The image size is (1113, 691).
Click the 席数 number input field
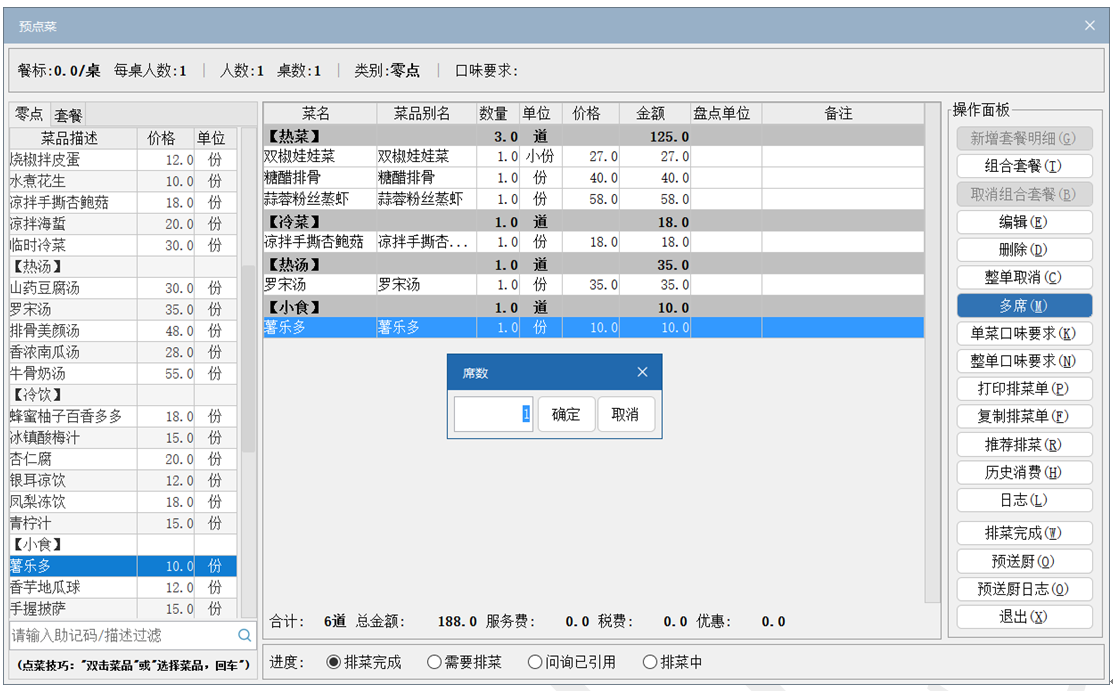493,414
